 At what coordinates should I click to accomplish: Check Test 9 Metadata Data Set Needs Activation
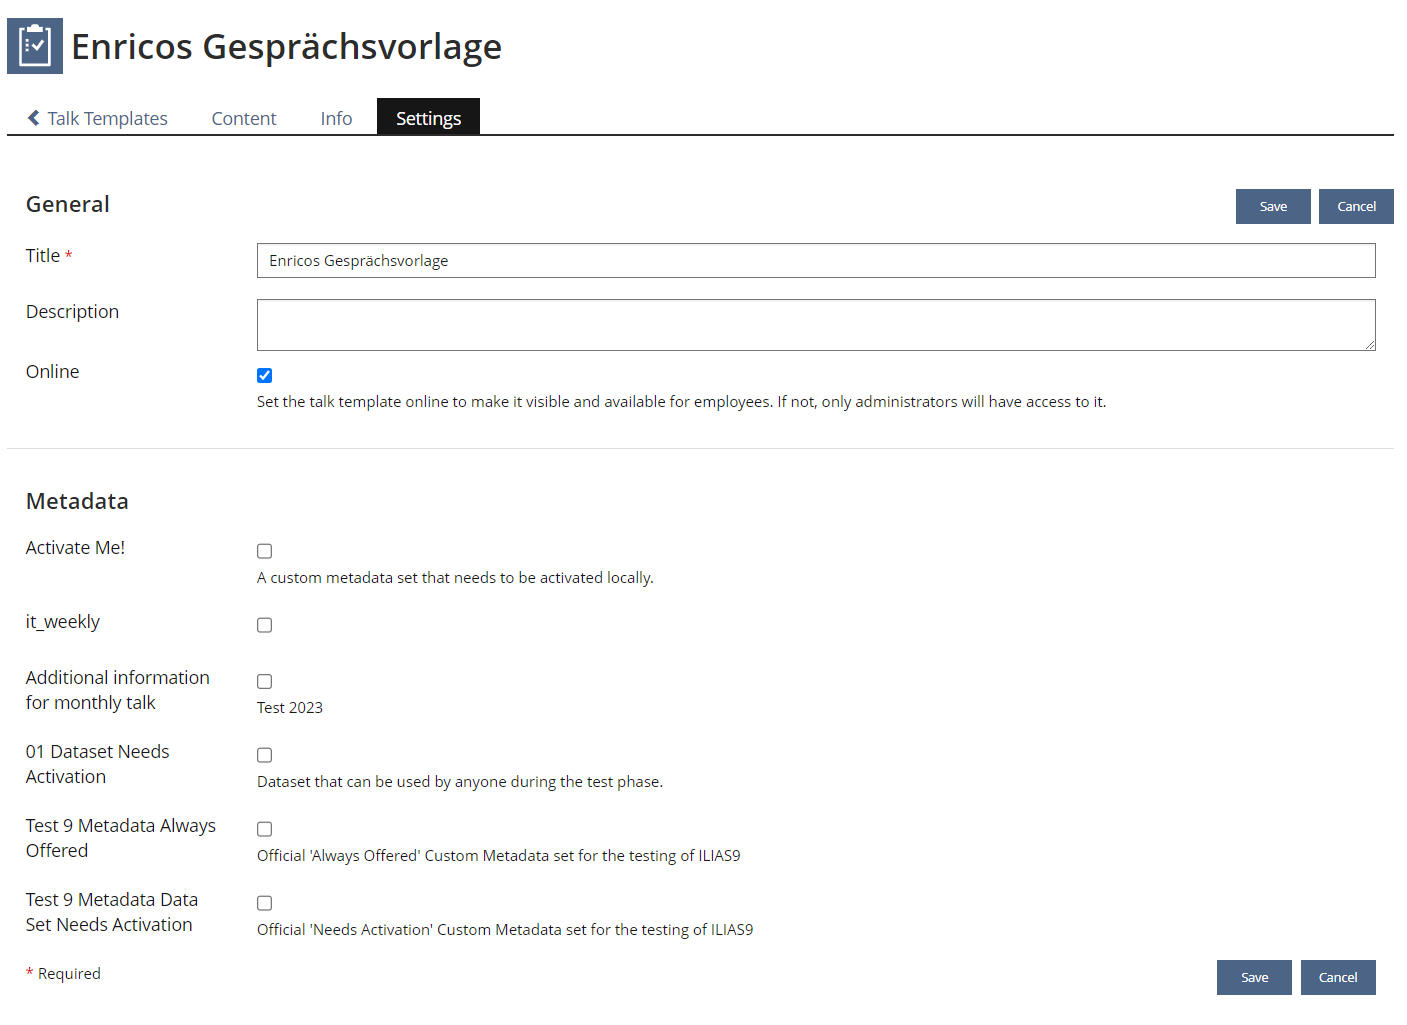point(265,903)
